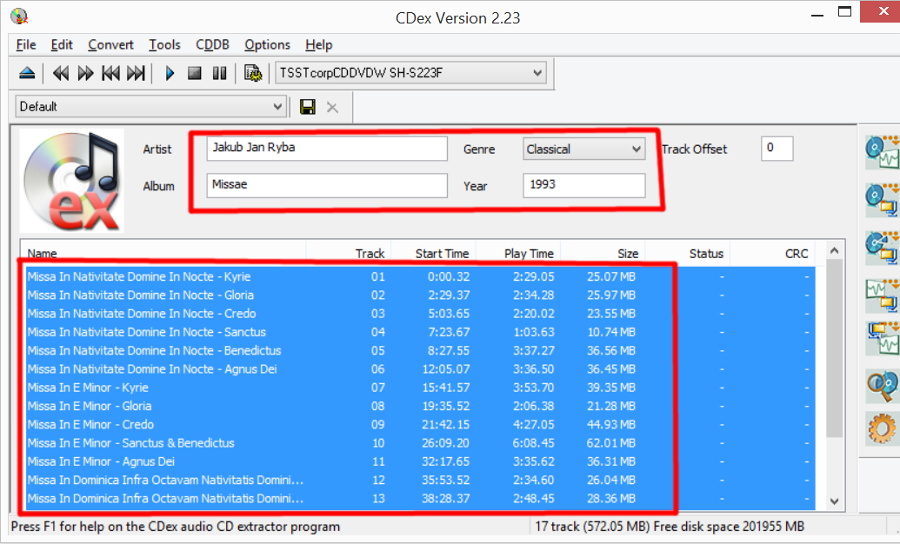Click Extract CD tracks to WAV icon
Screen dimensions: 900x544
881,151
